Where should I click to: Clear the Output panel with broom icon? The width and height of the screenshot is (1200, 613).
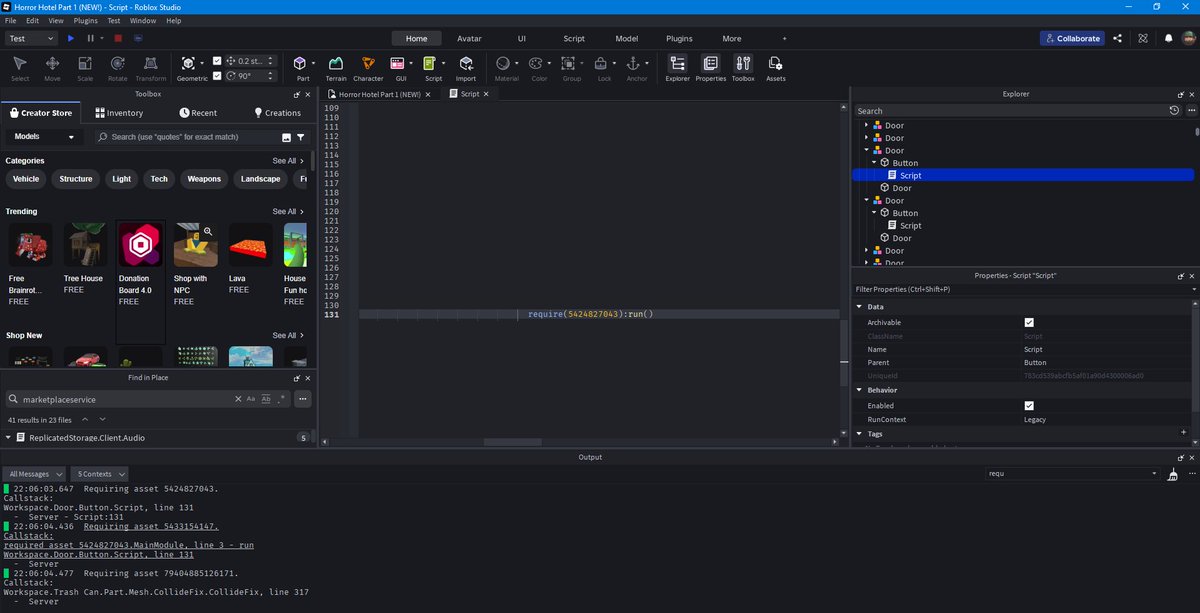pos(1172,473)
